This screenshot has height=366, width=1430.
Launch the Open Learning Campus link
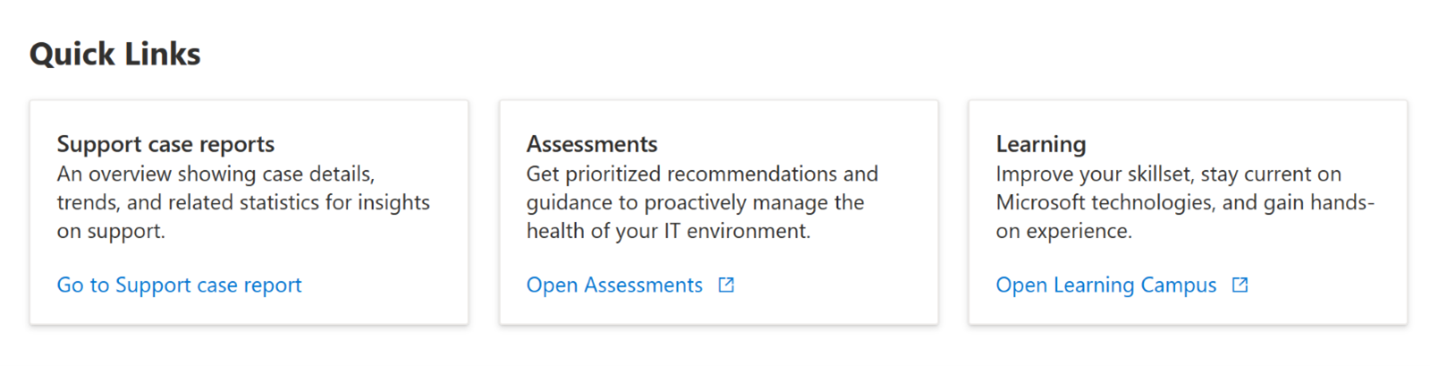point(1106,285)
